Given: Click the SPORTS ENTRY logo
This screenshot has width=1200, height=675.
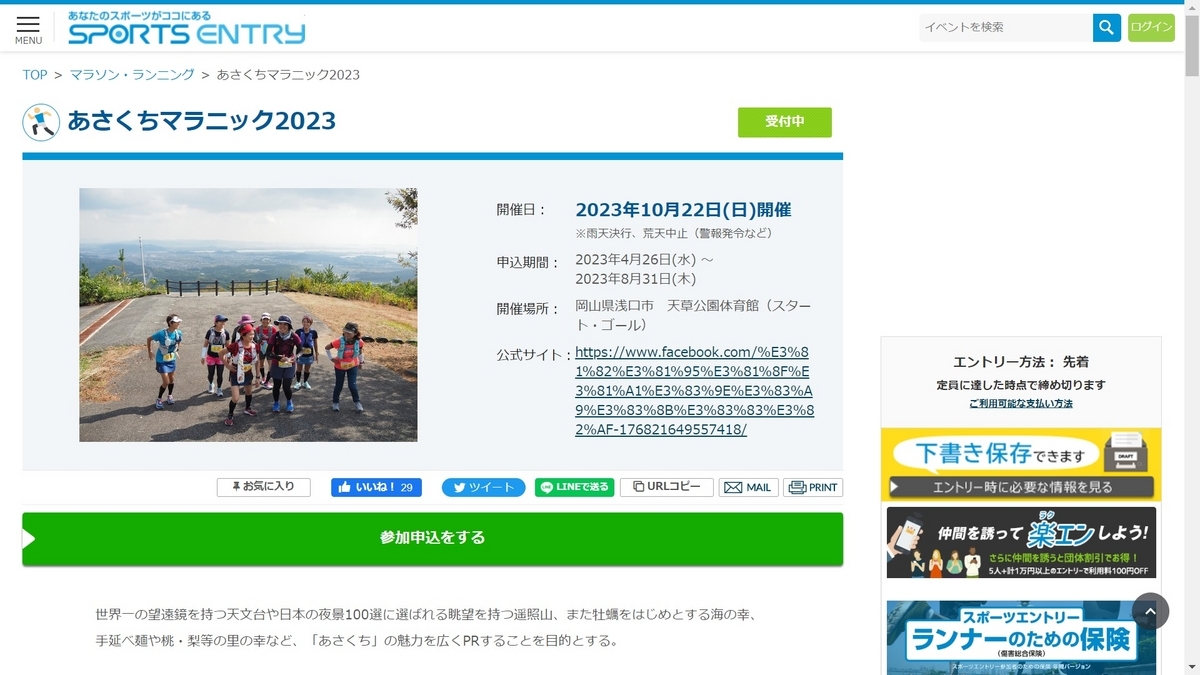Looking at the screenshot, I should 187,29.
